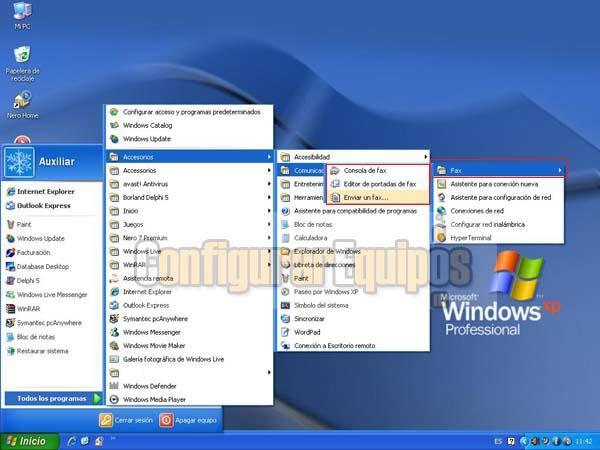Launch Internet Explorer from pinned Start list

pyautogui.click(x=41, y=192)
